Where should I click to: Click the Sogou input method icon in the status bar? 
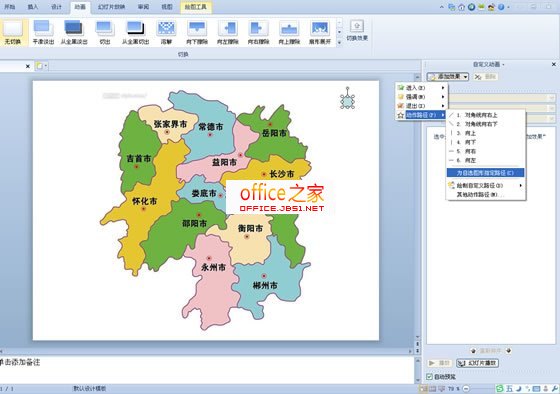pos(500,388)
